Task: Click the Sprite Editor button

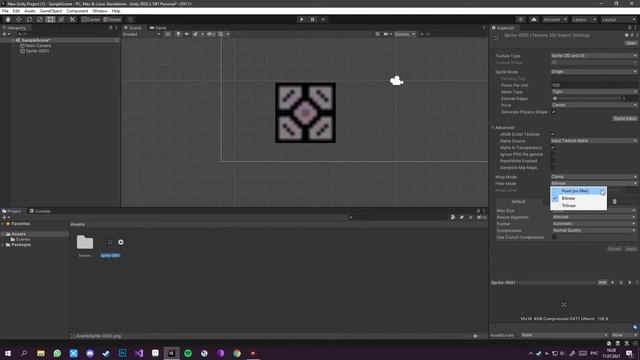Action: point(625,118)
